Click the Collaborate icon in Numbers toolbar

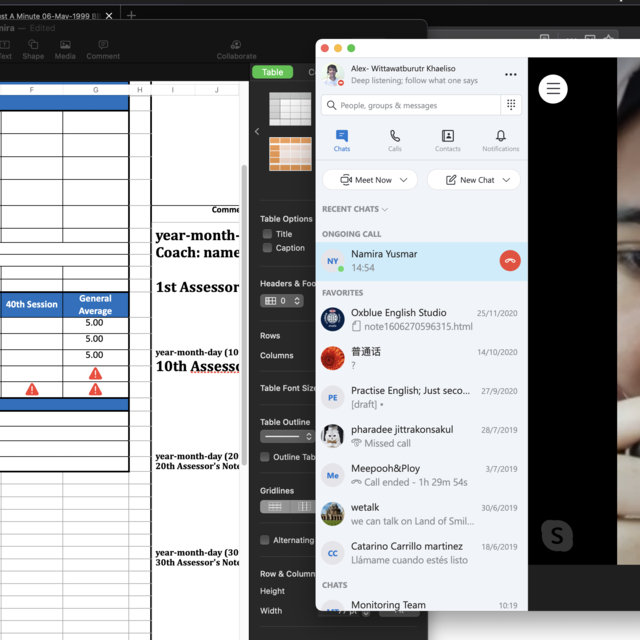[x=236, y=49]
